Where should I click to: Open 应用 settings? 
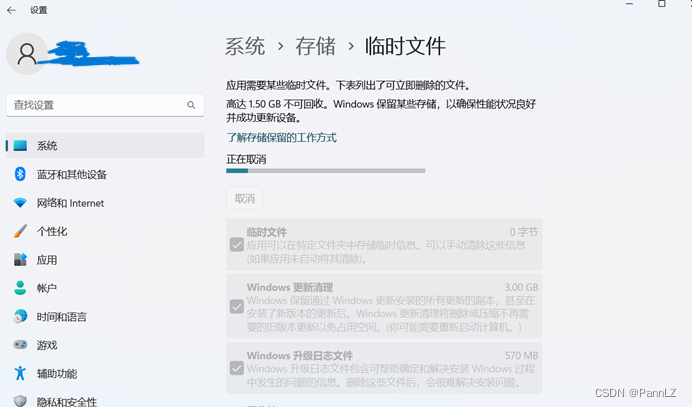pos(105,260)
